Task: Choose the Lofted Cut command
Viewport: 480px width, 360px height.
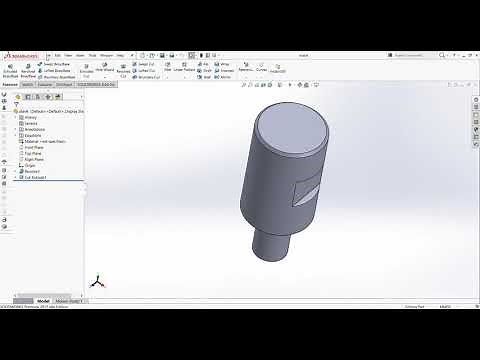Action: click(144, 71)
